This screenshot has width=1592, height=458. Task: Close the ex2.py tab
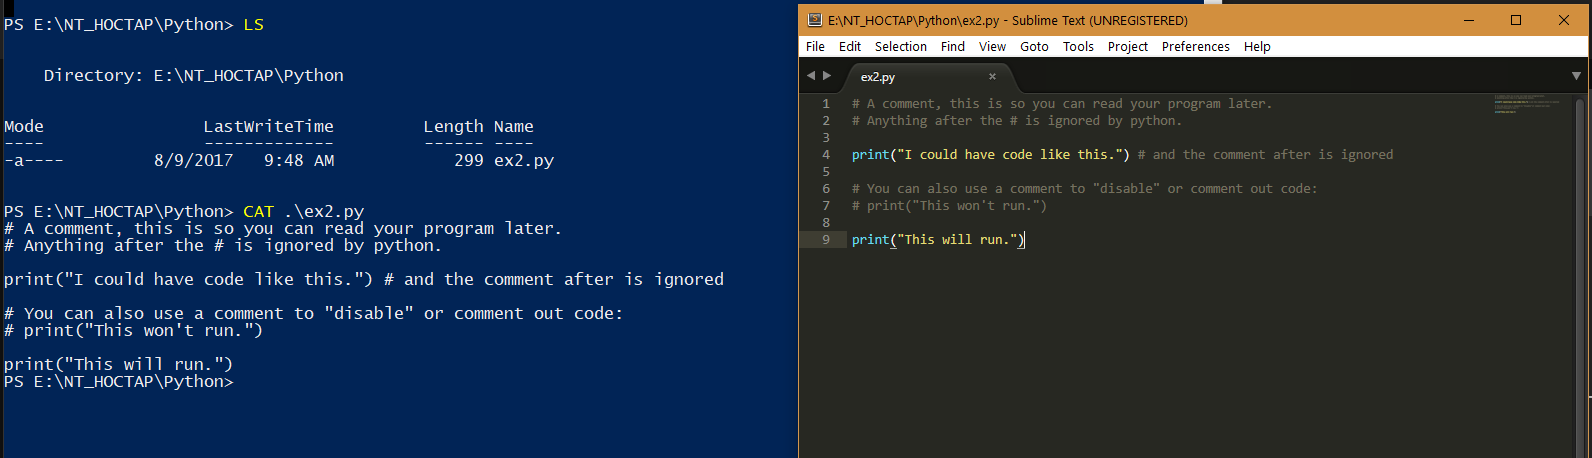click(992, 76)
